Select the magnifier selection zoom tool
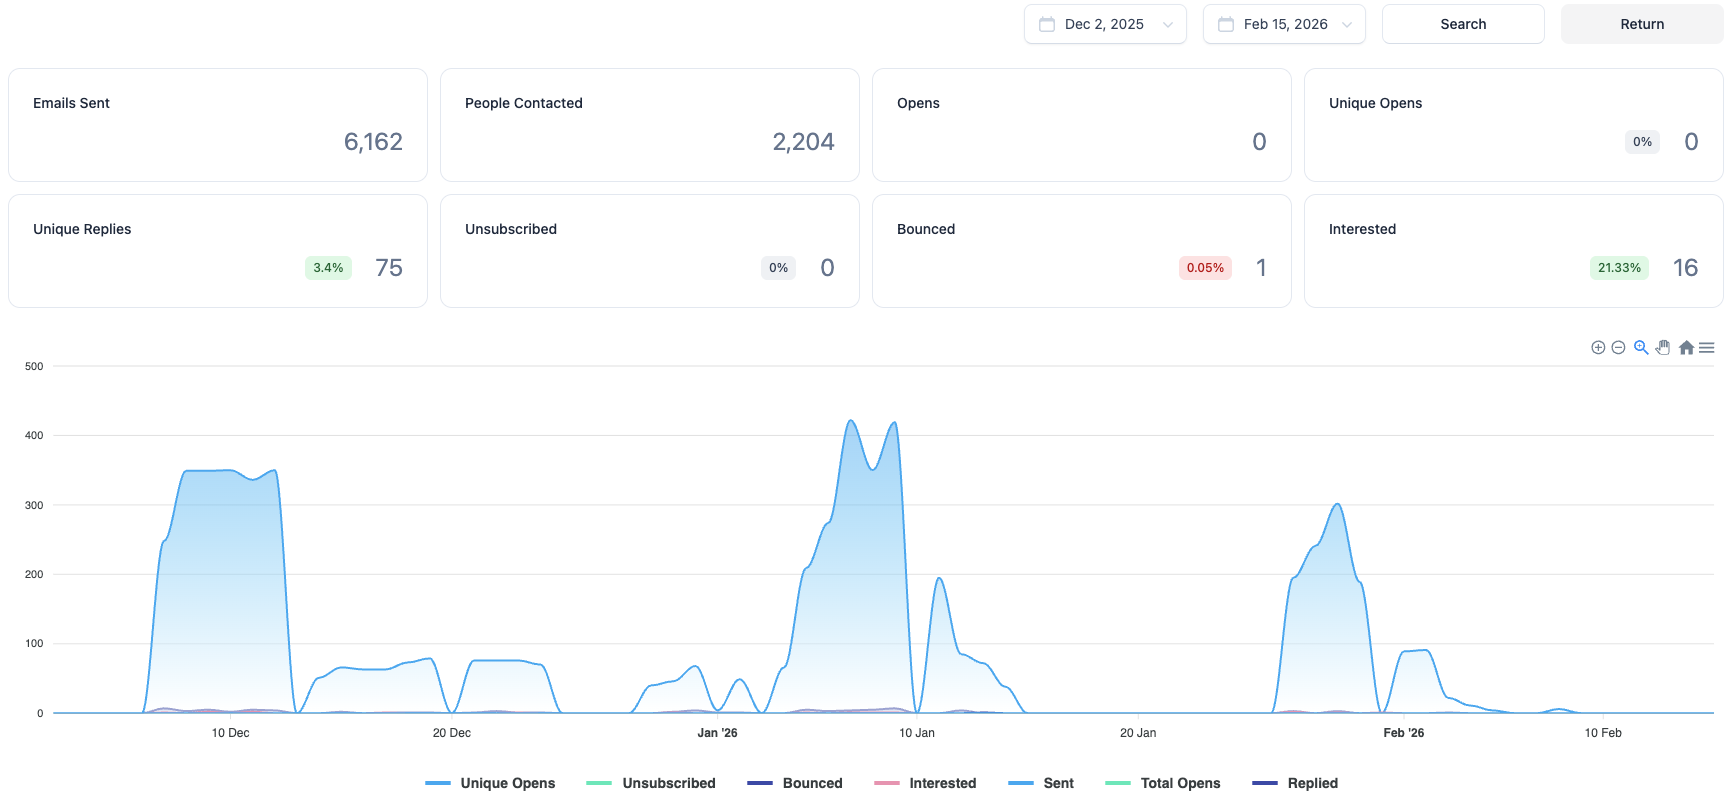Image resolution: width=1732 pixels, height=808 pixels. (1641, 348)
